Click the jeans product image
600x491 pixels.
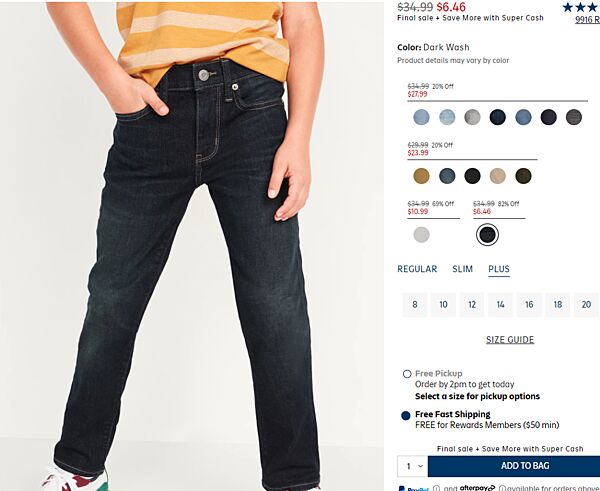coord(192,246)
